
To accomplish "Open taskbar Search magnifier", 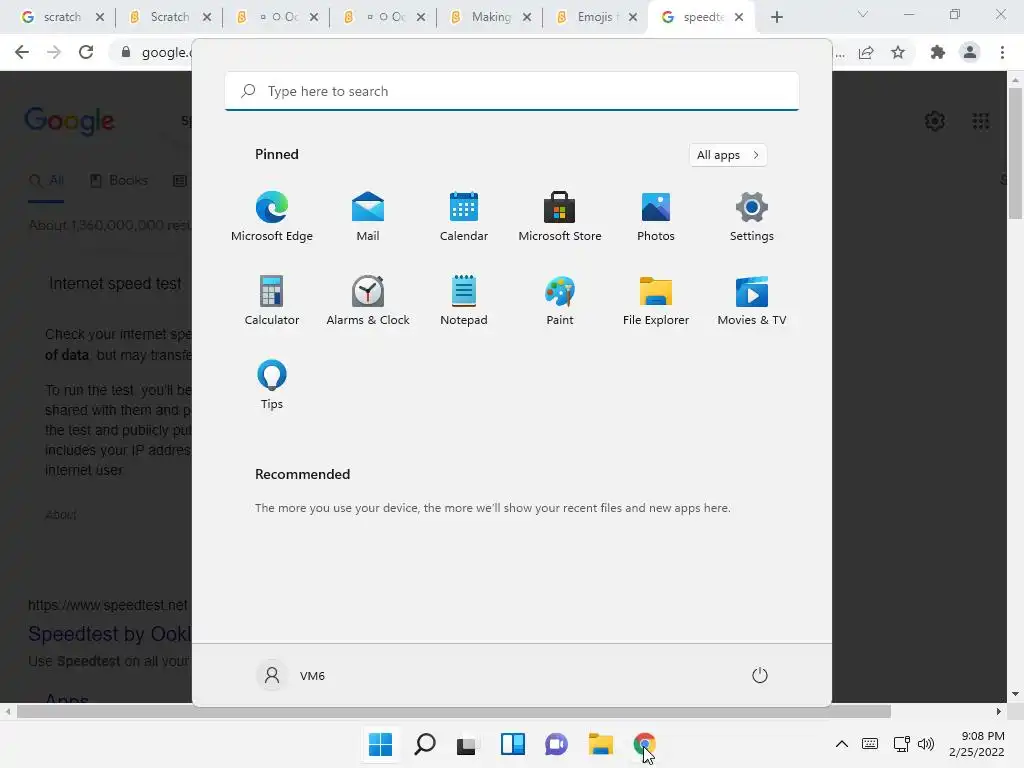I will (424, 744).
